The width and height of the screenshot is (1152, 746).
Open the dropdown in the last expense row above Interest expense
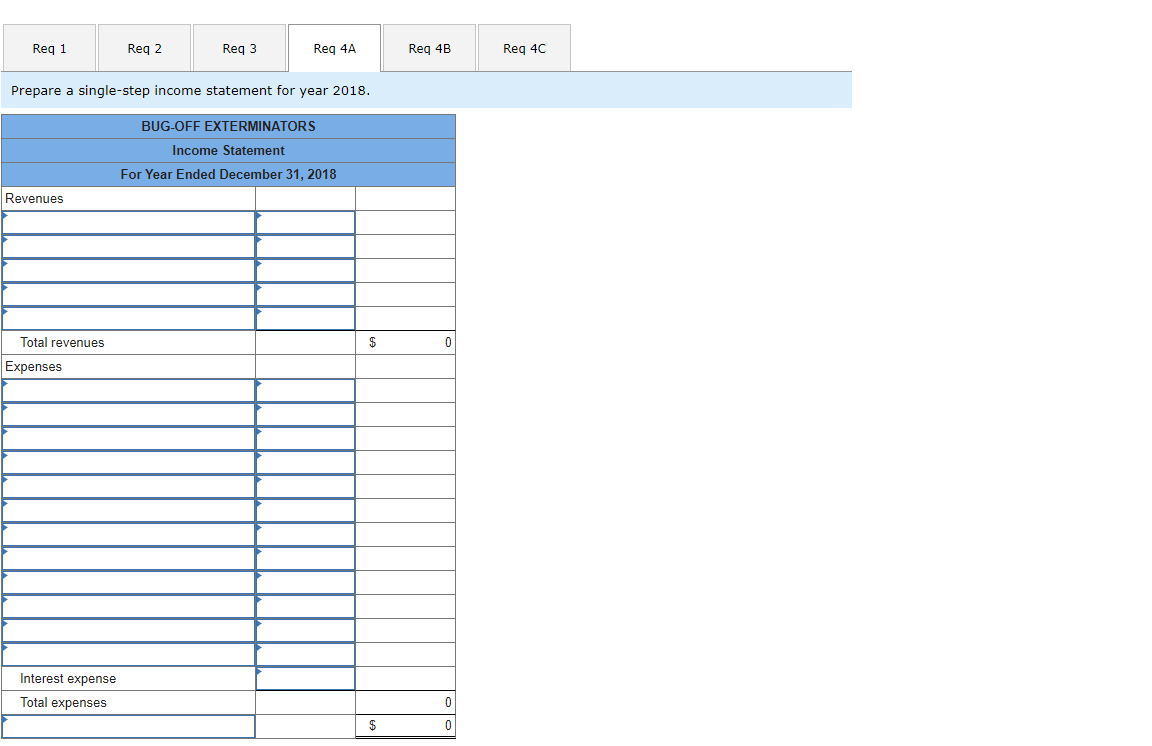click(128, 654)
